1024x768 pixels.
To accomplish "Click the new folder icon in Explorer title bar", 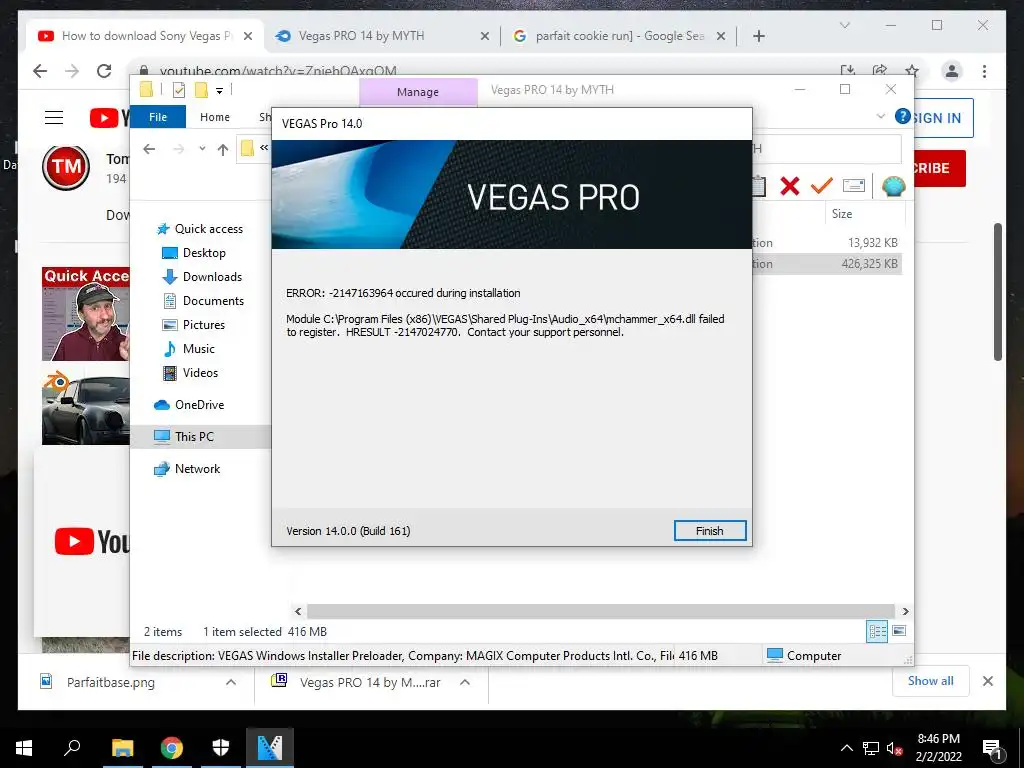I will (x=202, y=90).
